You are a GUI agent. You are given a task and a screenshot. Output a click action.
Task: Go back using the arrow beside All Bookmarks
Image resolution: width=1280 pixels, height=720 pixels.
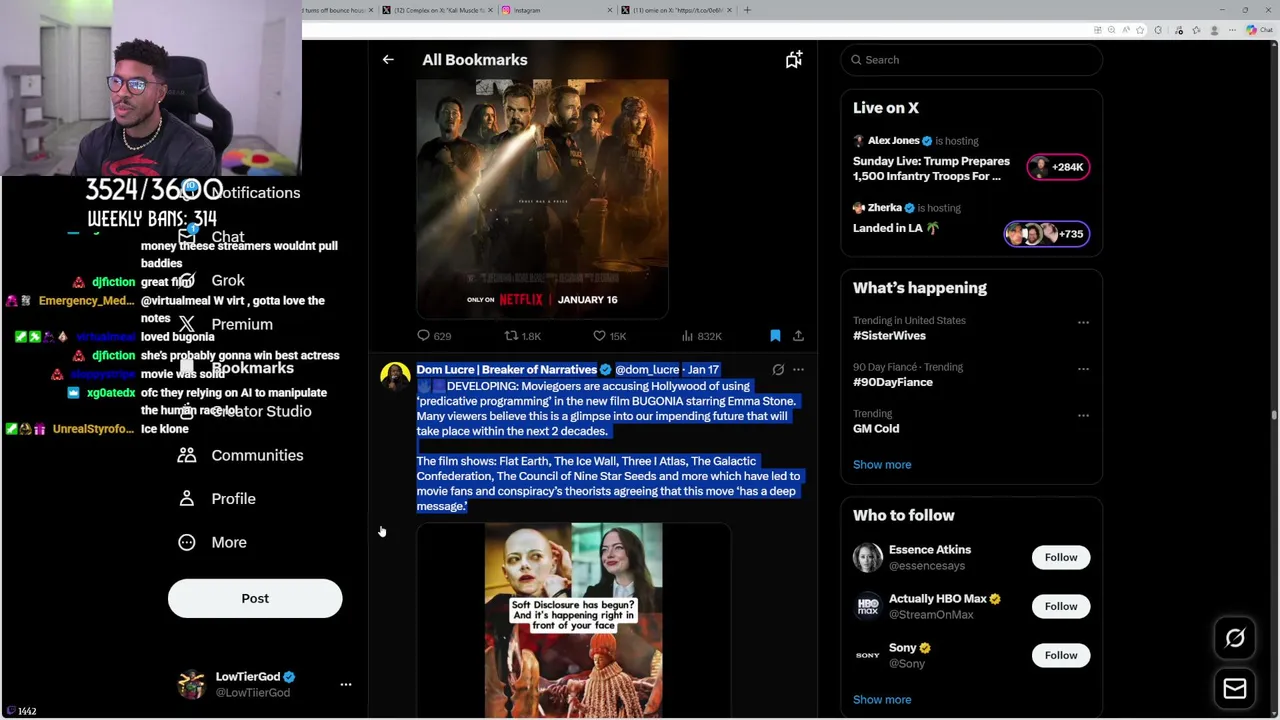tap(388, 60)
